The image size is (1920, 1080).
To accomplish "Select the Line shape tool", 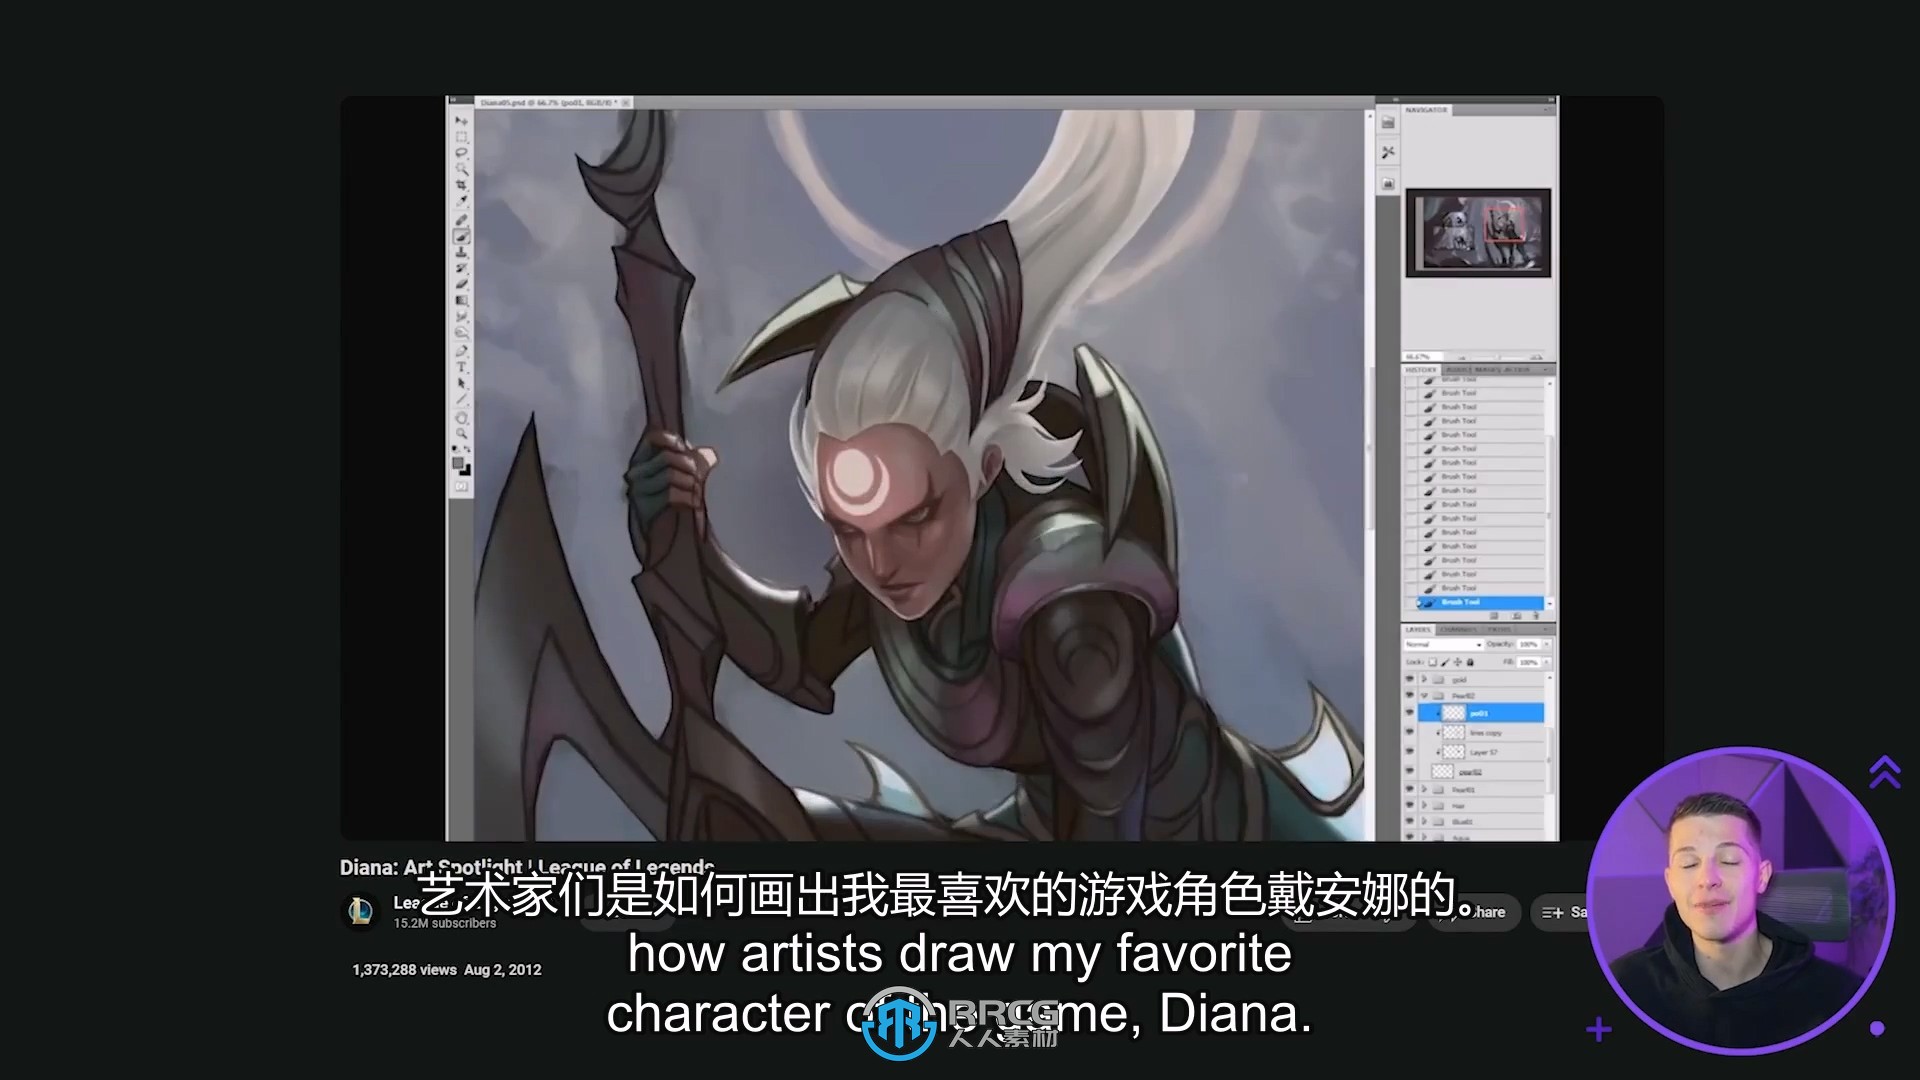I will [462, 399].
